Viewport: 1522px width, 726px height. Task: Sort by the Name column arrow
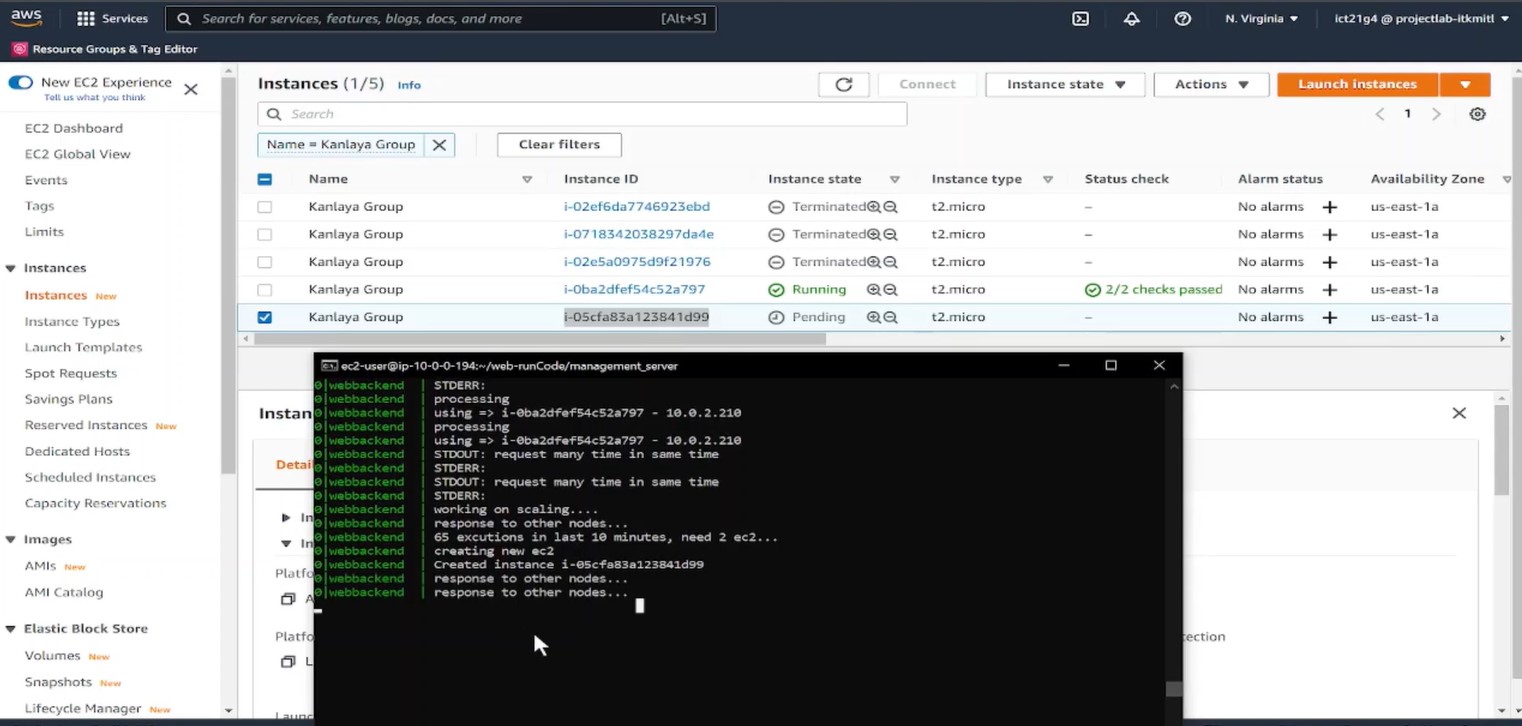(x=527, y=179)
